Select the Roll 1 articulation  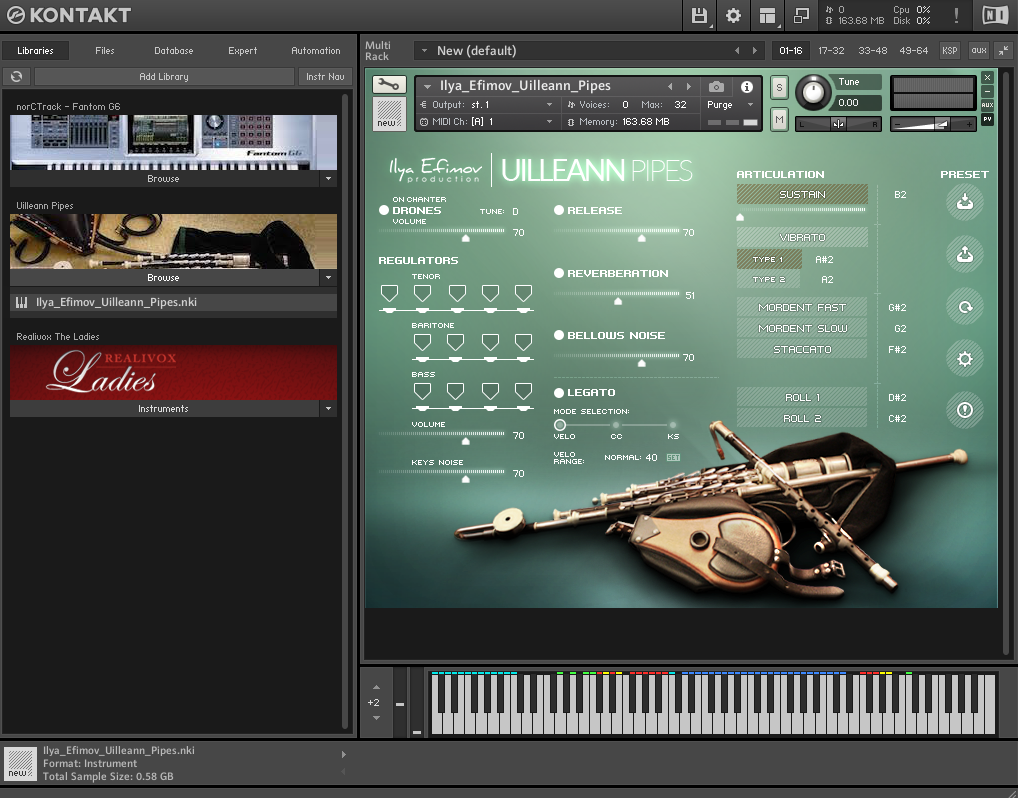[x=802, y=397]
